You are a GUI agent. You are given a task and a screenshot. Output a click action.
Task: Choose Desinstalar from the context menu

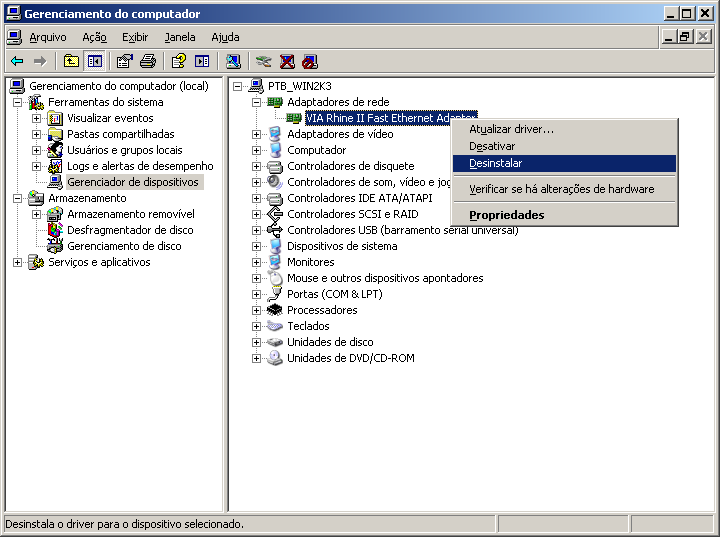(x=495, y=163)
